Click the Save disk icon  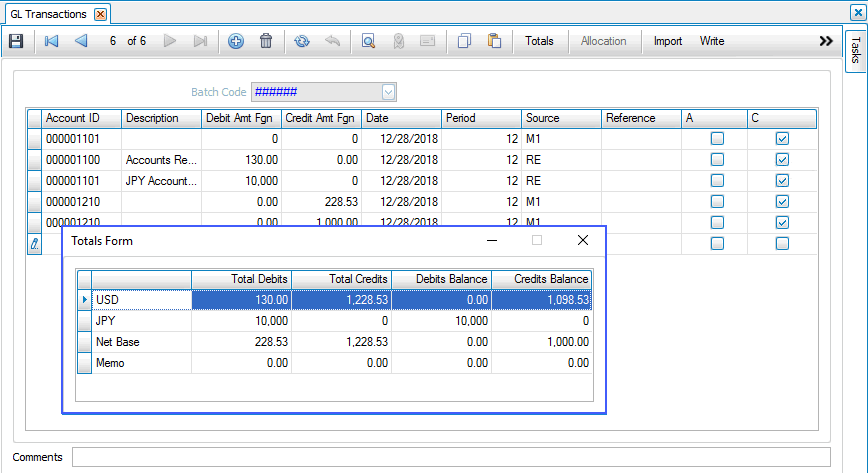click(x=16, y=41)
